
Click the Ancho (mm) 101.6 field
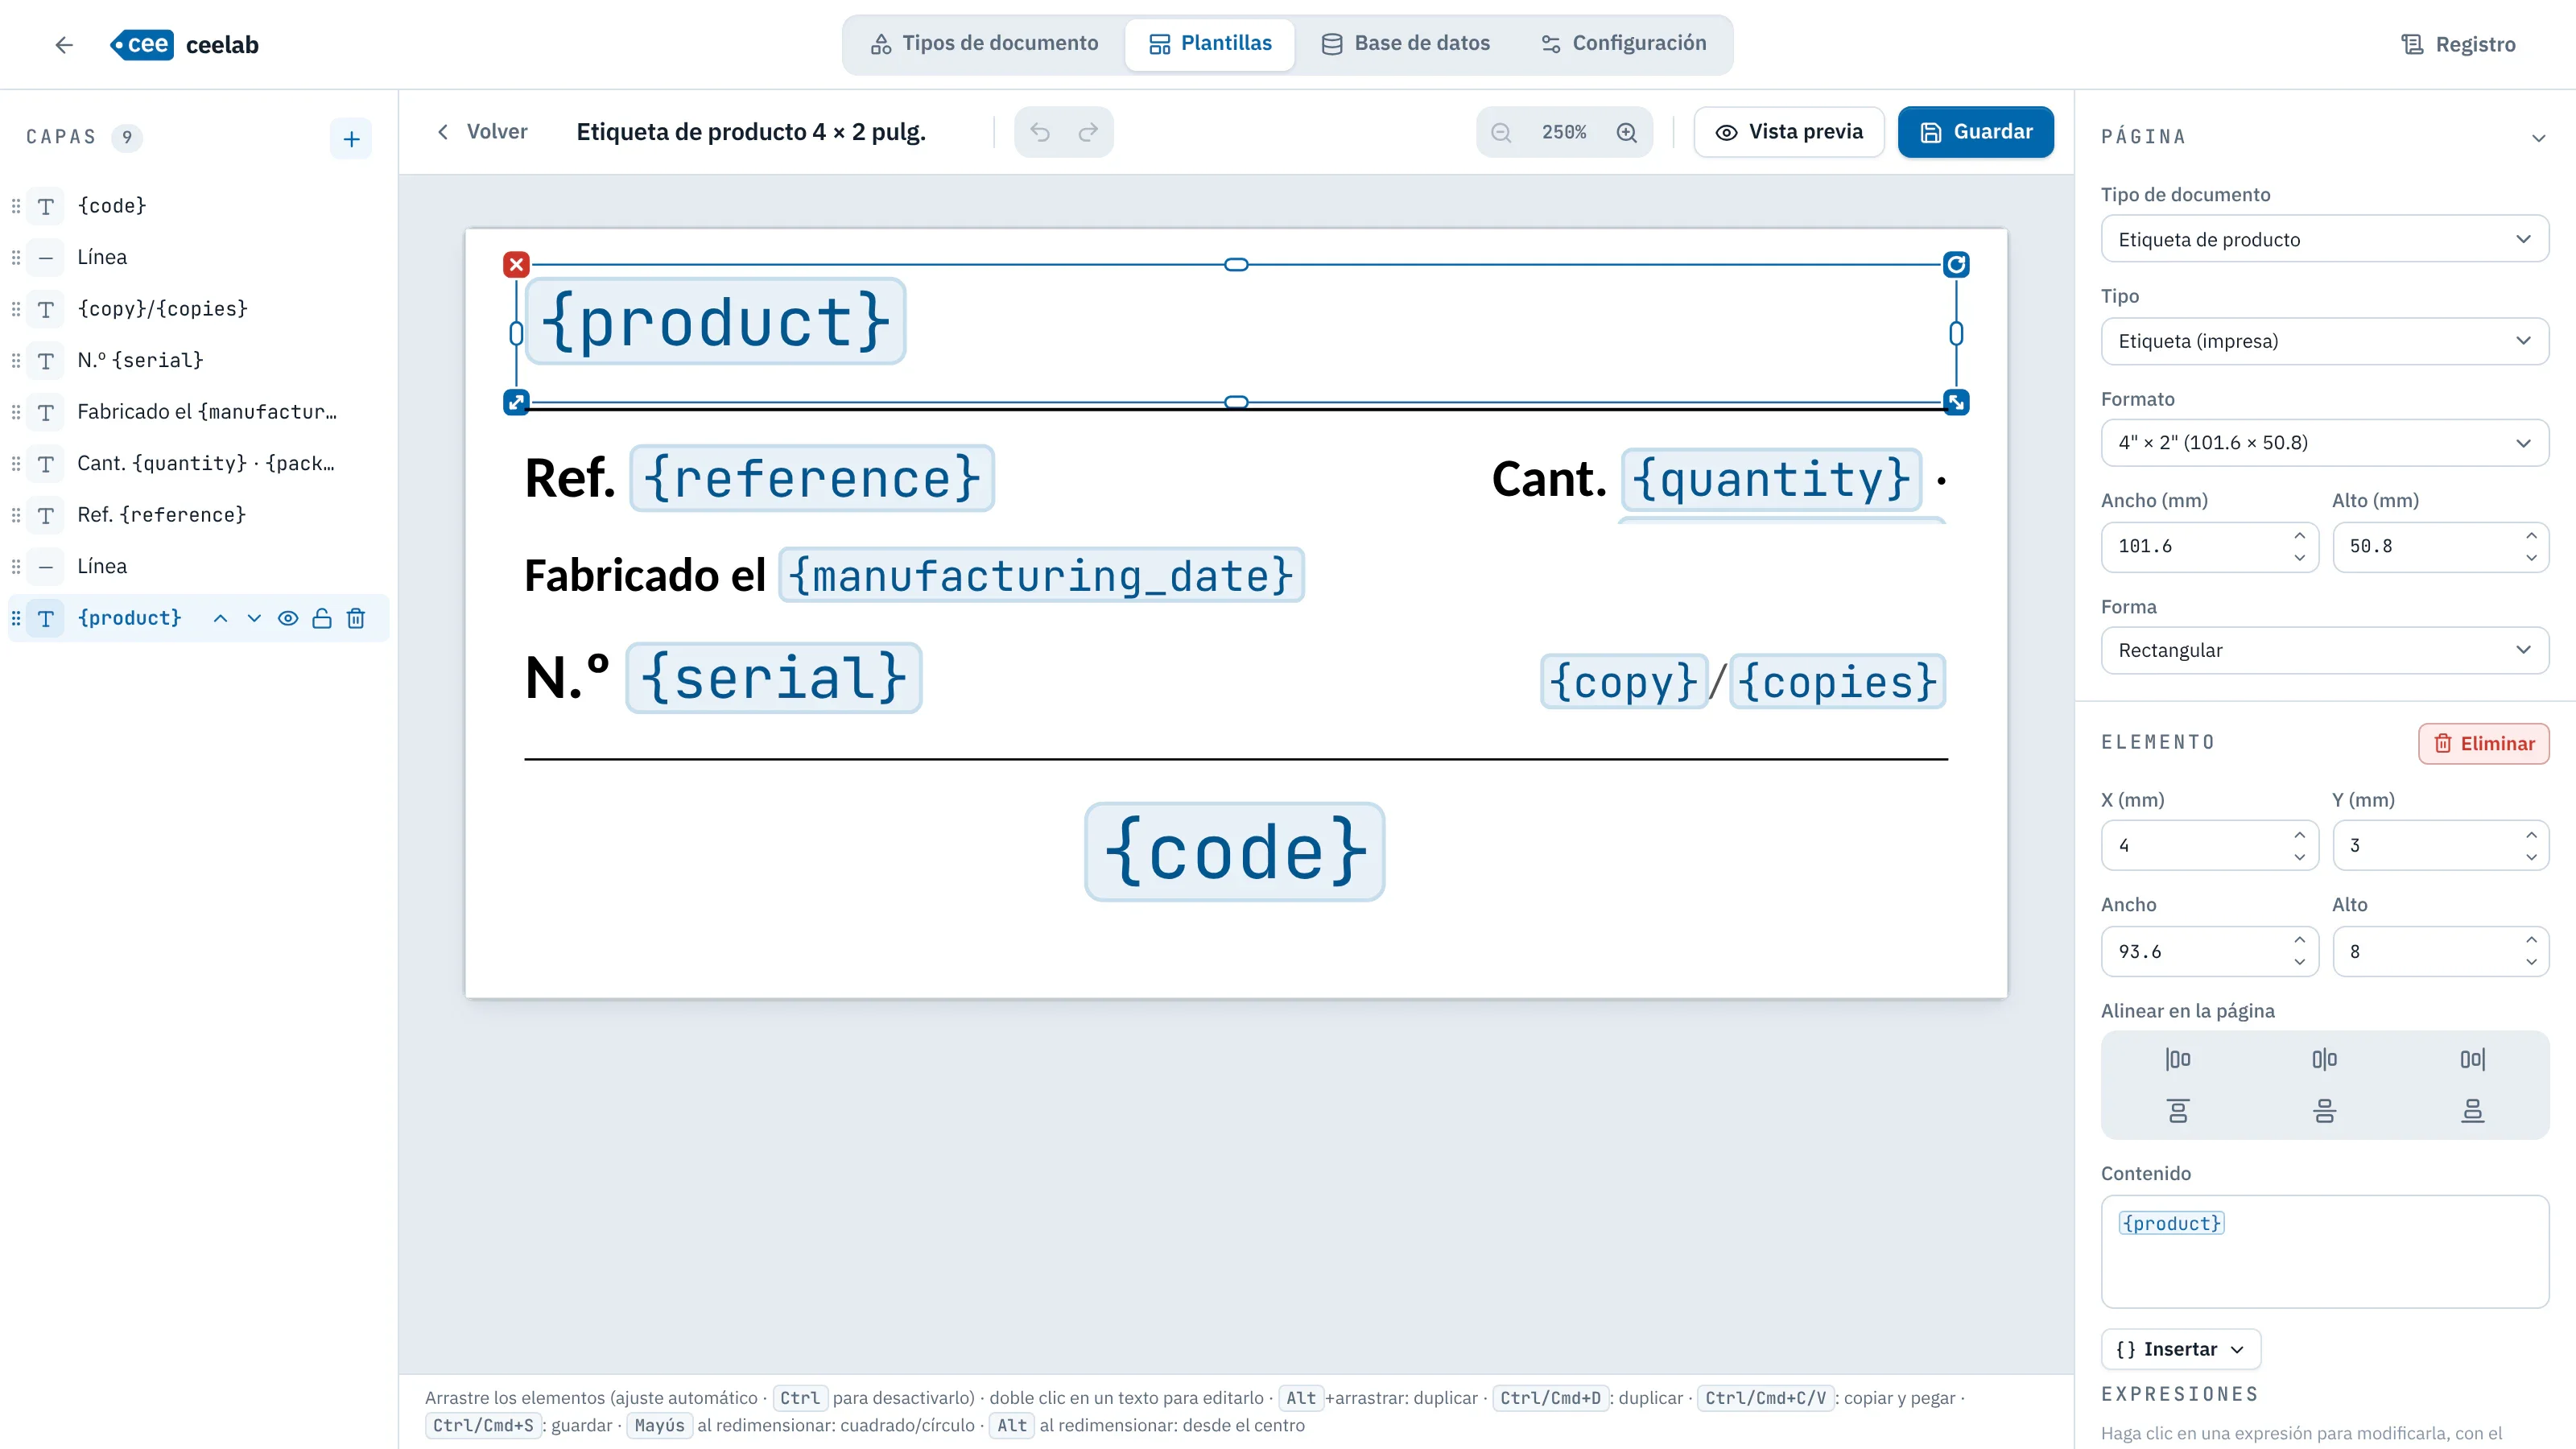[2209, 546]
